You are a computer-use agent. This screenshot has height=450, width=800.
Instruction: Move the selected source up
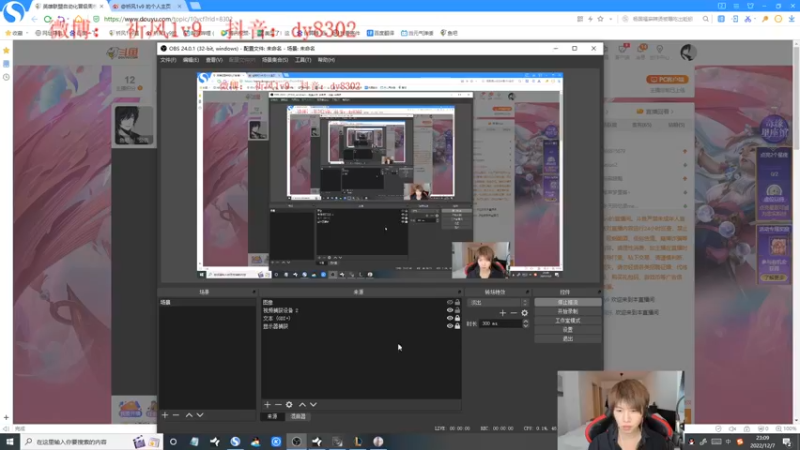click(x=303, y=405)
